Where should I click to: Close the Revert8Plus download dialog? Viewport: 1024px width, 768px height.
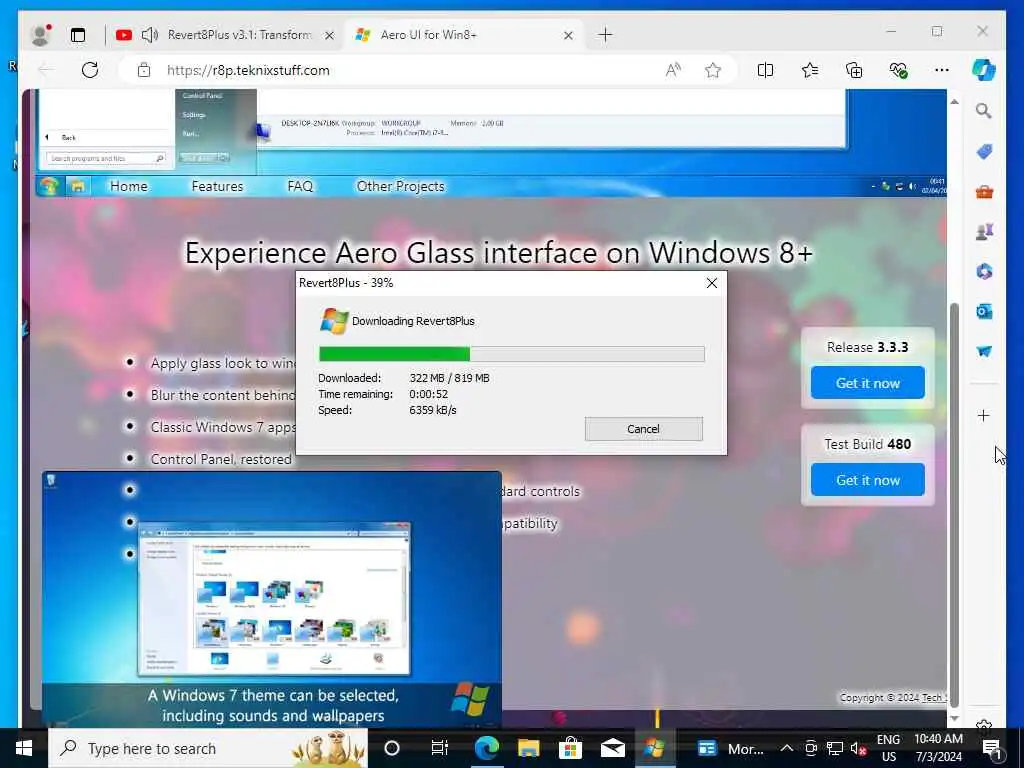point(712,283)
